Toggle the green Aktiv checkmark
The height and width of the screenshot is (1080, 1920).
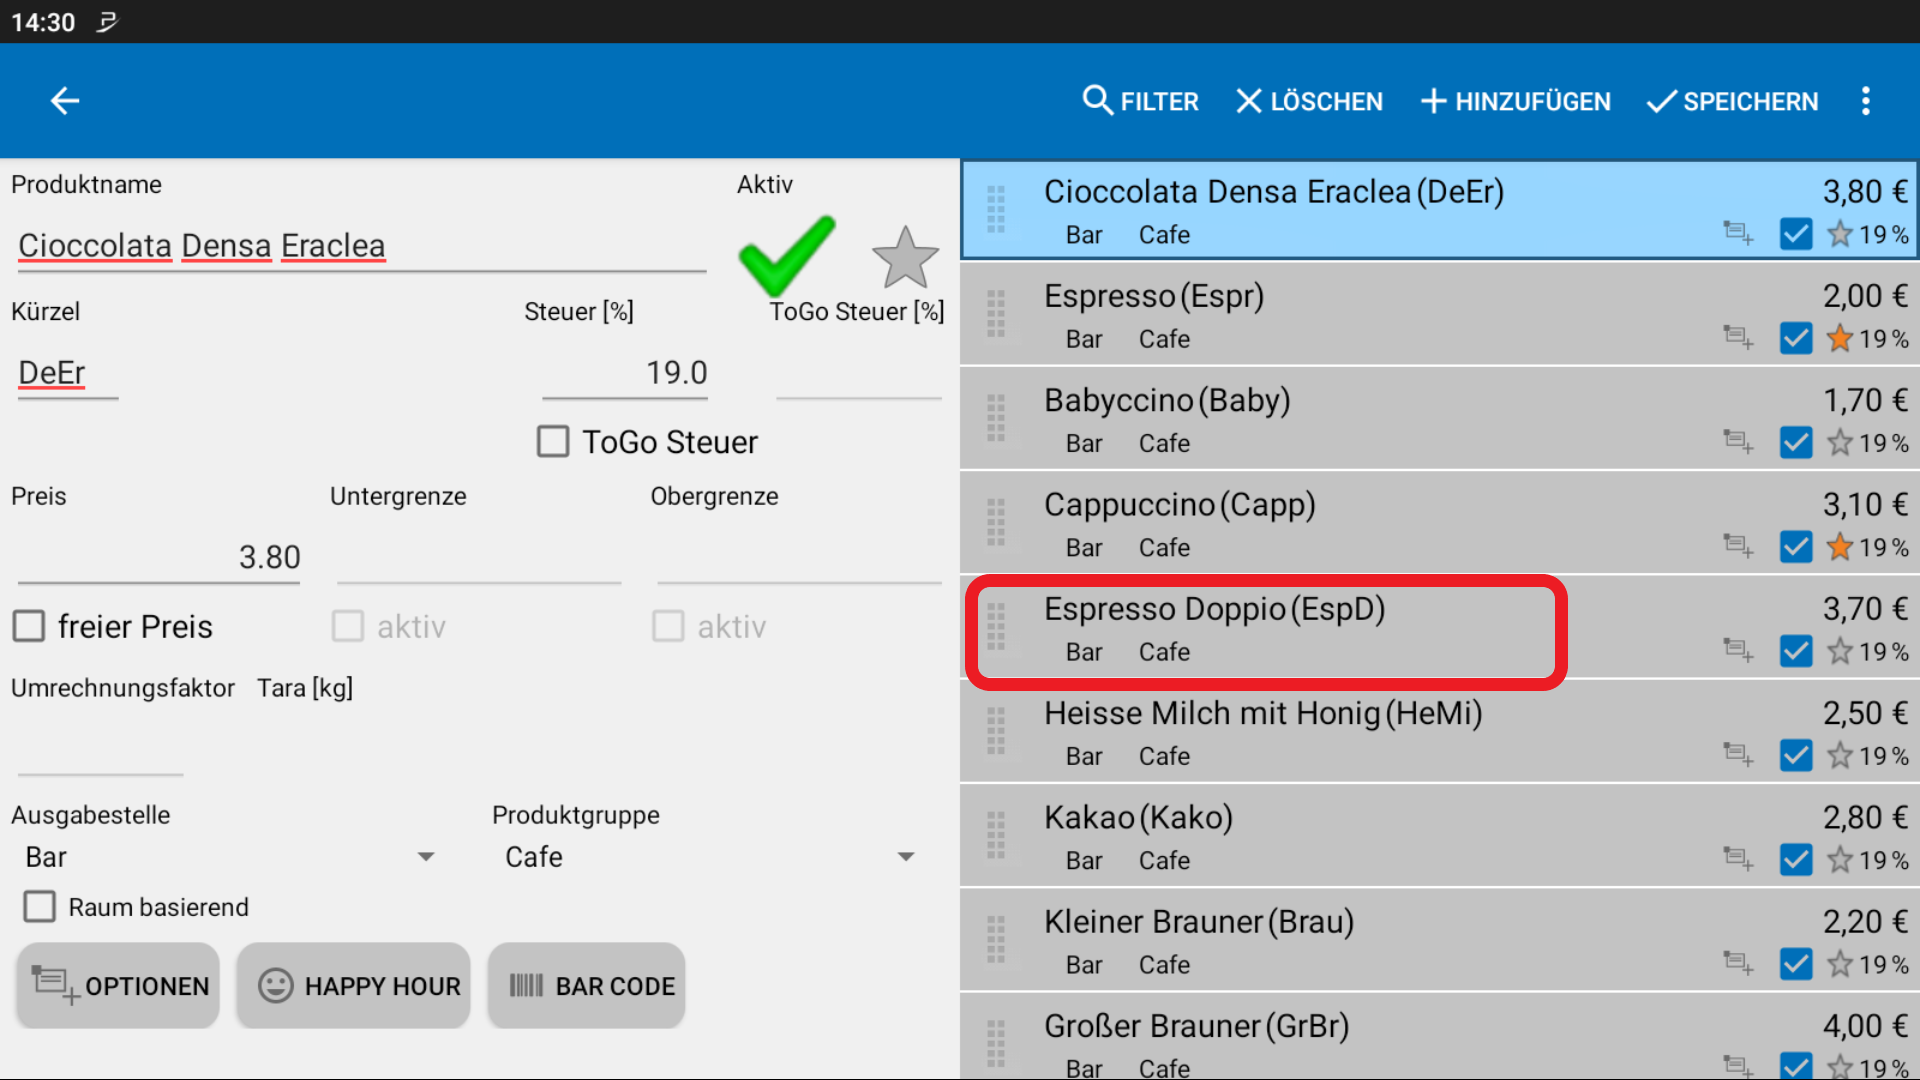click(786, 255)
